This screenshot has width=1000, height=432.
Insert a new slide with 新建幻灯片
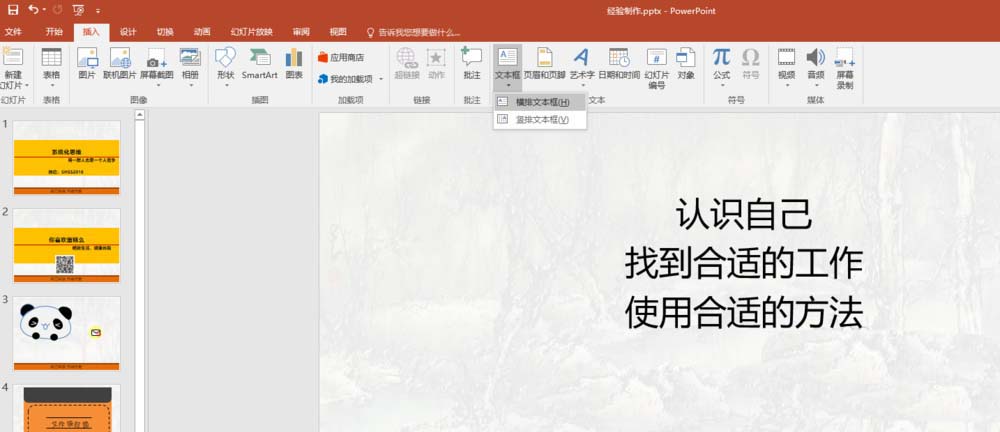[13, 67]
